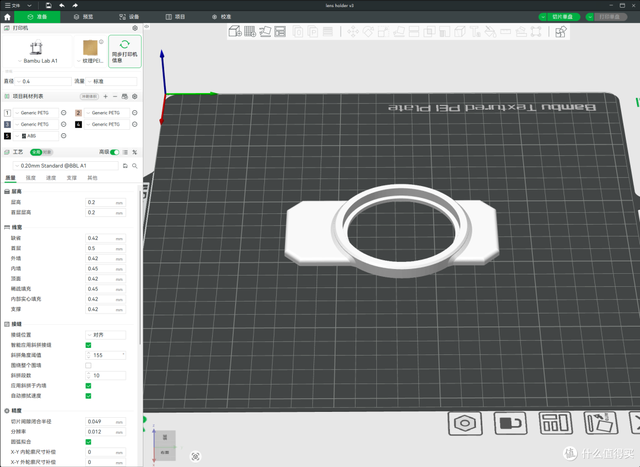This screenshot has width=640, height=467.
Task: Open filament 2 Generic PETG dropdown
Action: (107, 113)
